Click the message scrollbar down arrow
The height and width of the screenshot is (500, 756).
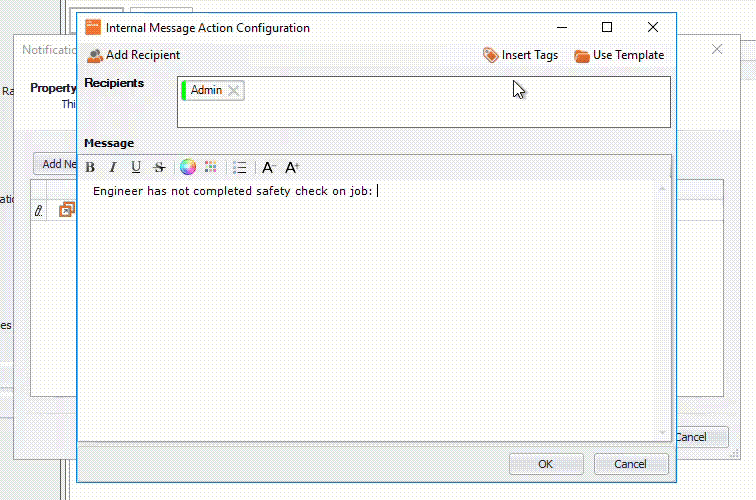tap(662, 432)
